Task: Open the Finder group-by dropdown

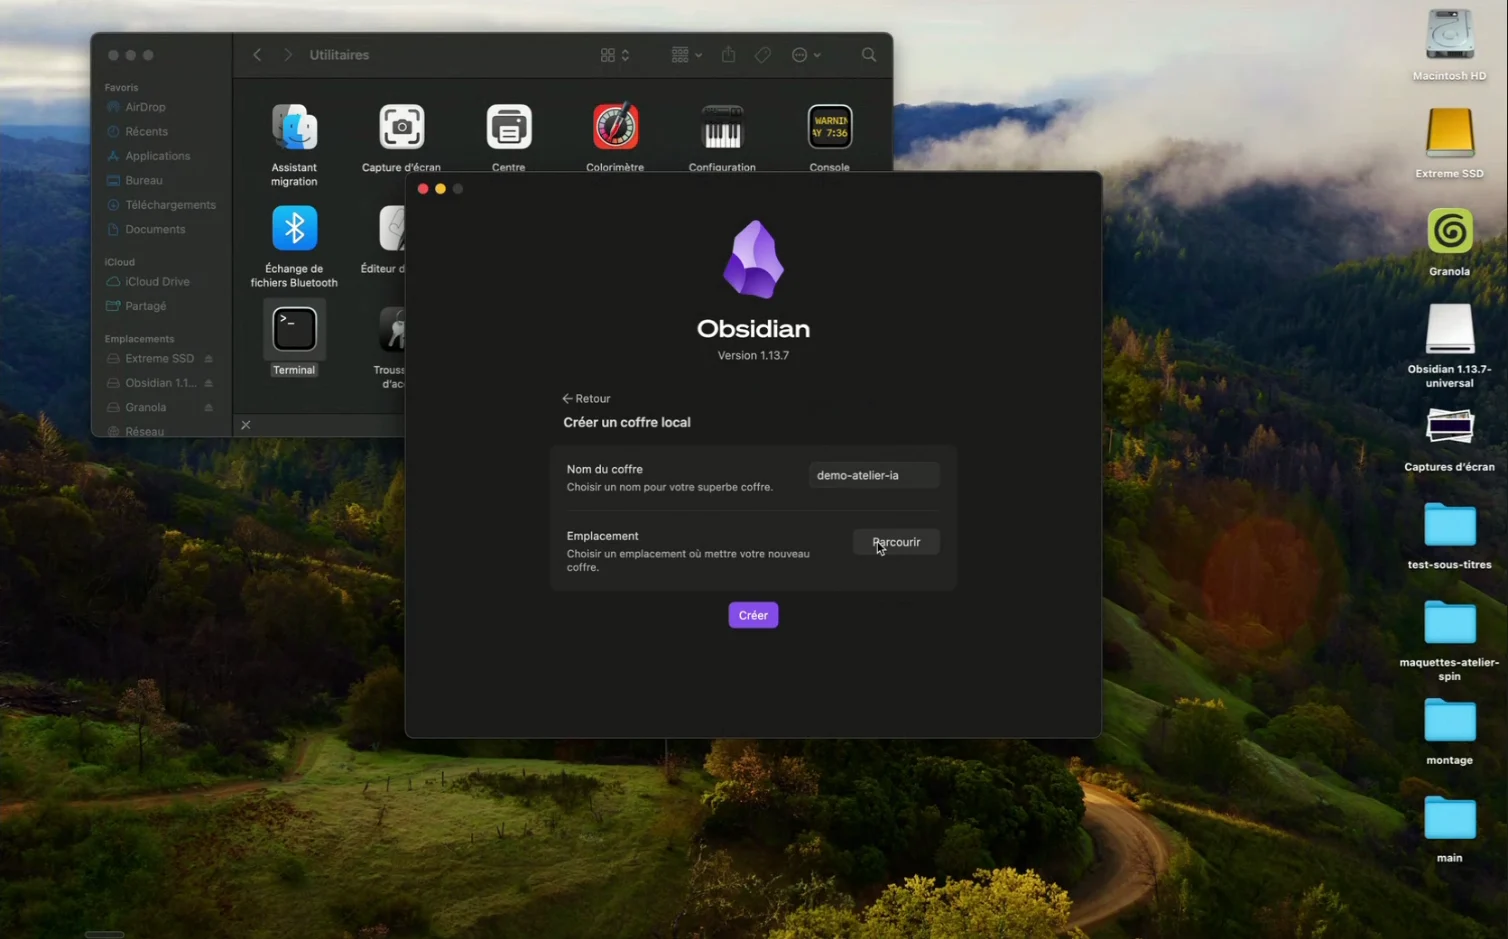Action: coord(687,55)
